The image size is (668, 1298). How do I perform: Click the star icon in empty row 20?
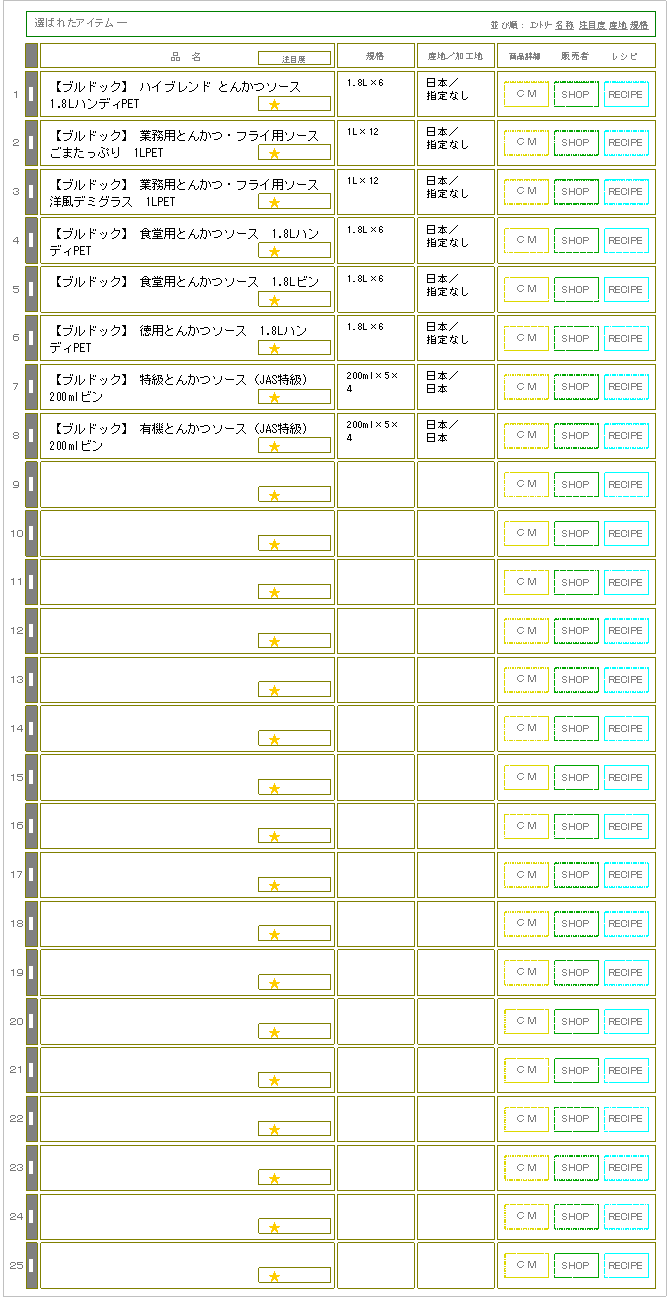point(274,1033)
